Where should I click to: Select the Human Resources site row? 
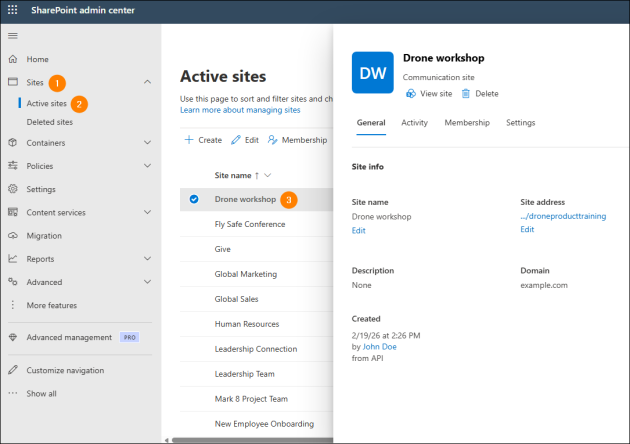pos(256,323)
